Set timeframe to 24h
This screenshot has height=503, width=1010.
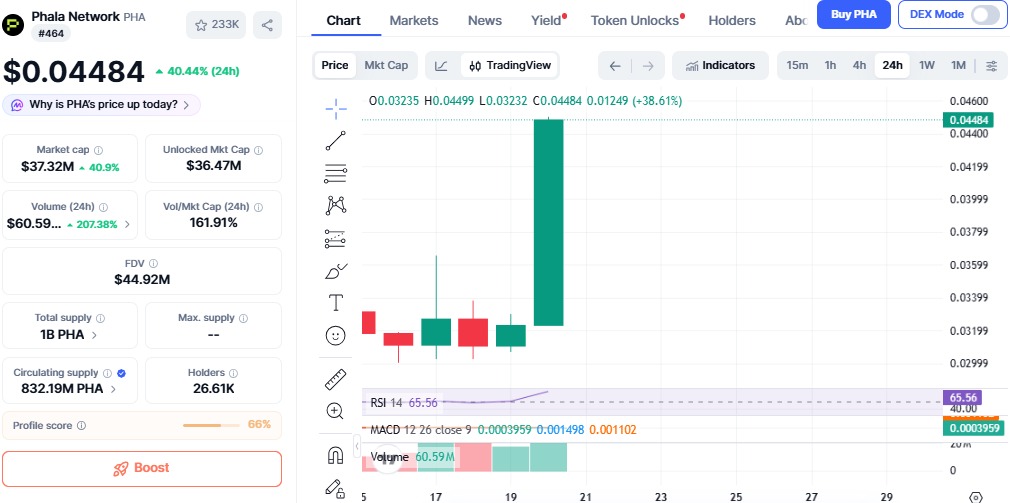point(892,65)
